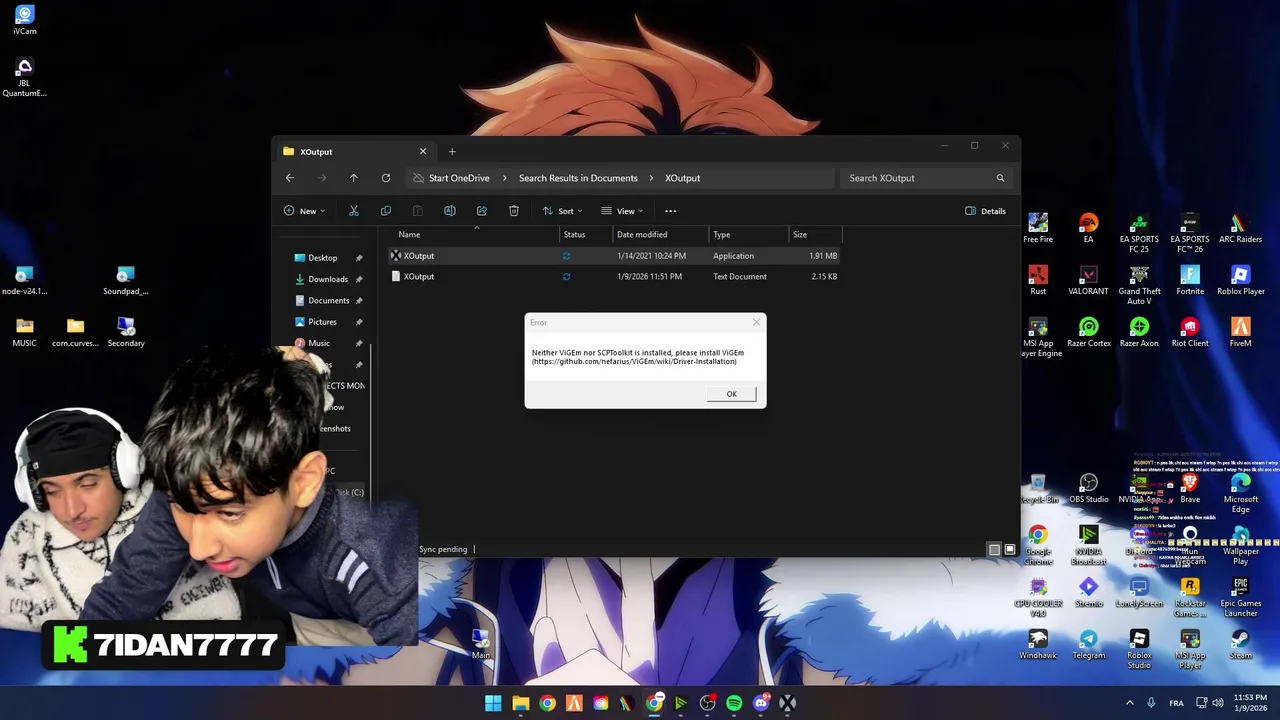Show hidden system tray icons
1280x720 pixels.
pyautogui.click(x=1130, y=703)
